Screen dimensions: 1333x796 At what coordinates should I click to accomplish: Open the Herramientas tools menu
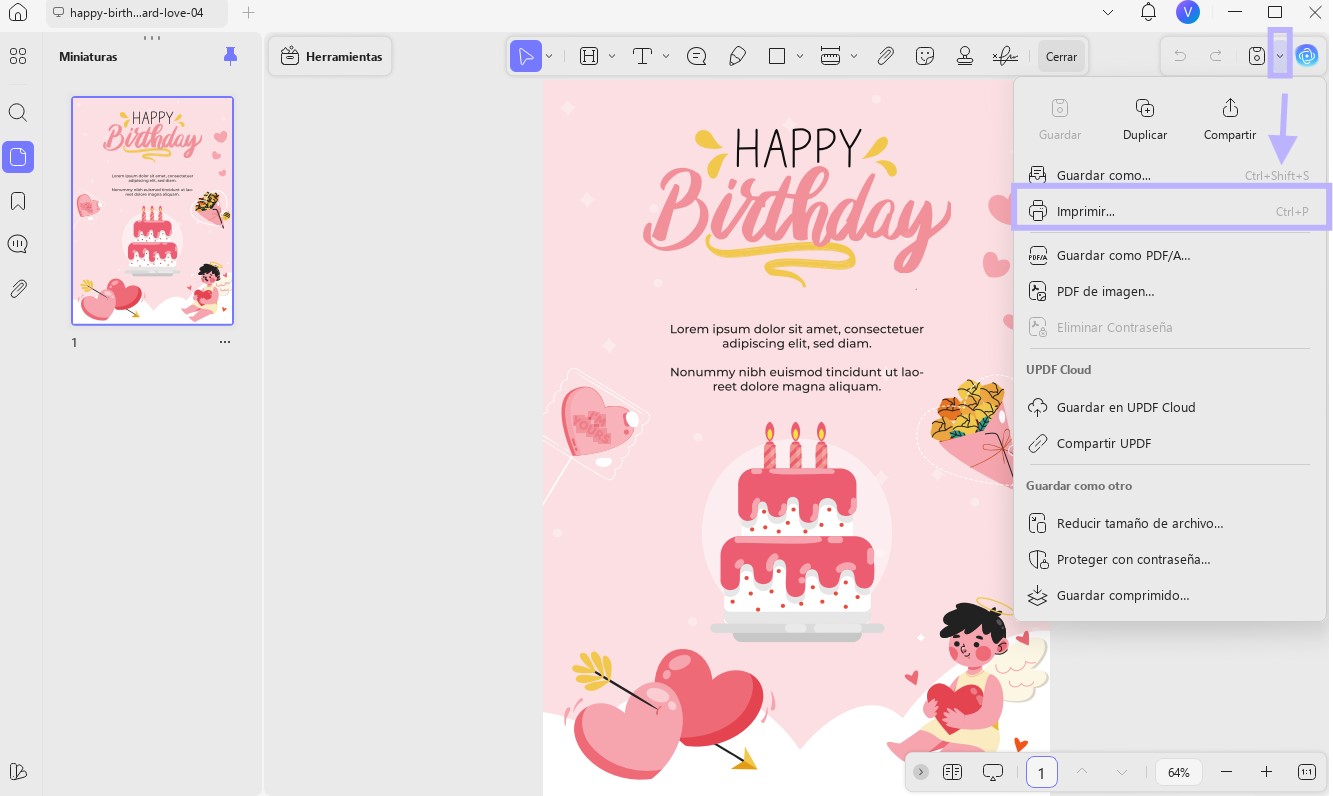(x=332, y=57)
